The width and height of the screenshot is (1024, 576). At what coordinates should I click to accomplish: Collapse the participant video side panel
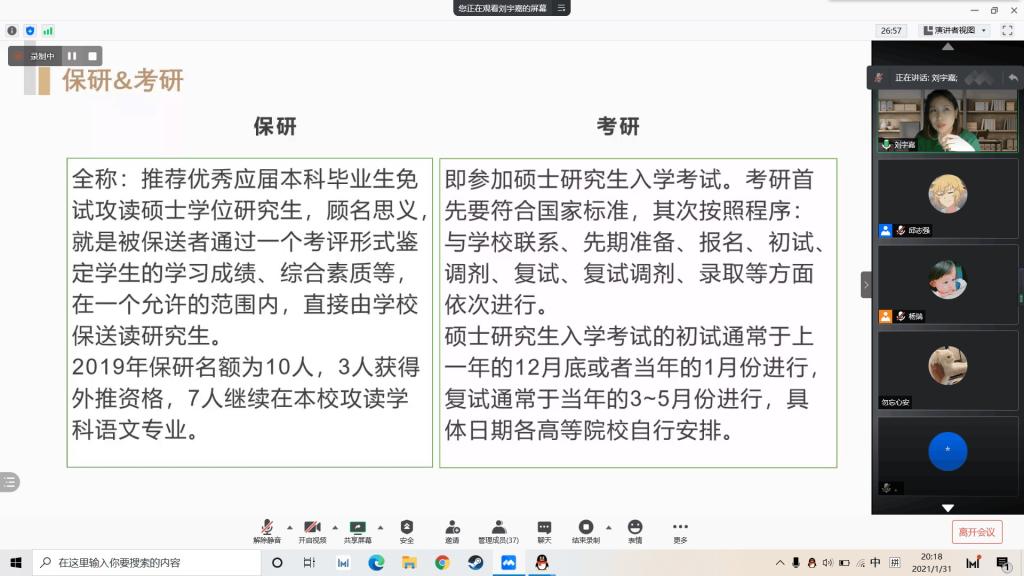tap(866, 285)
